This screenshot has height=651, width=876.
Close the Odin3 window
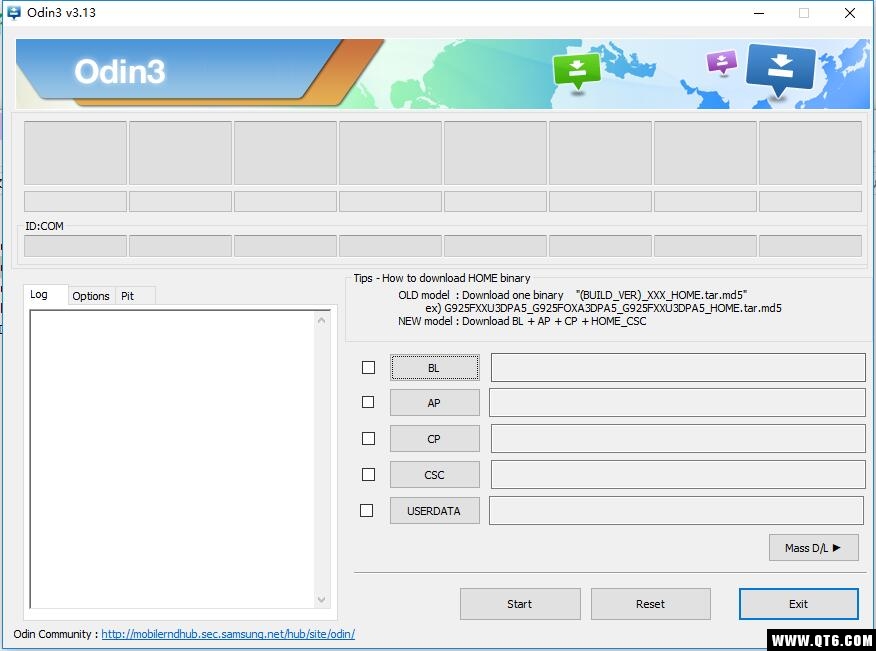(x=850, y=13)
